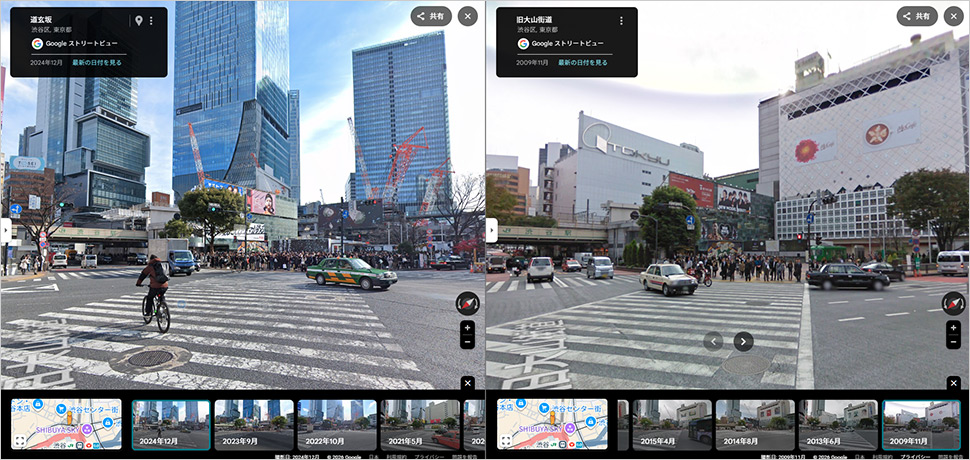Click the Google logo in 旧大山街道 card
The width and height of the screenshot is (970, 460).
click(x=523, y=43)
